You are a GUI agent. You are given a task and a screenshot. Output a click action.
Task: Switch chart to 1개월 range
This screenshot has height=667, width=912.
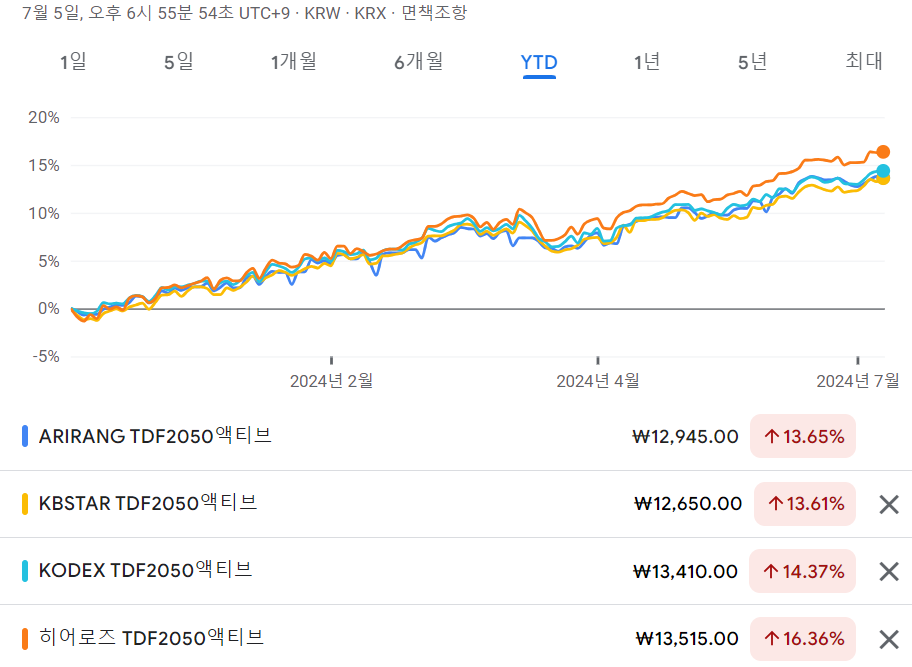[x=294, y=61]
